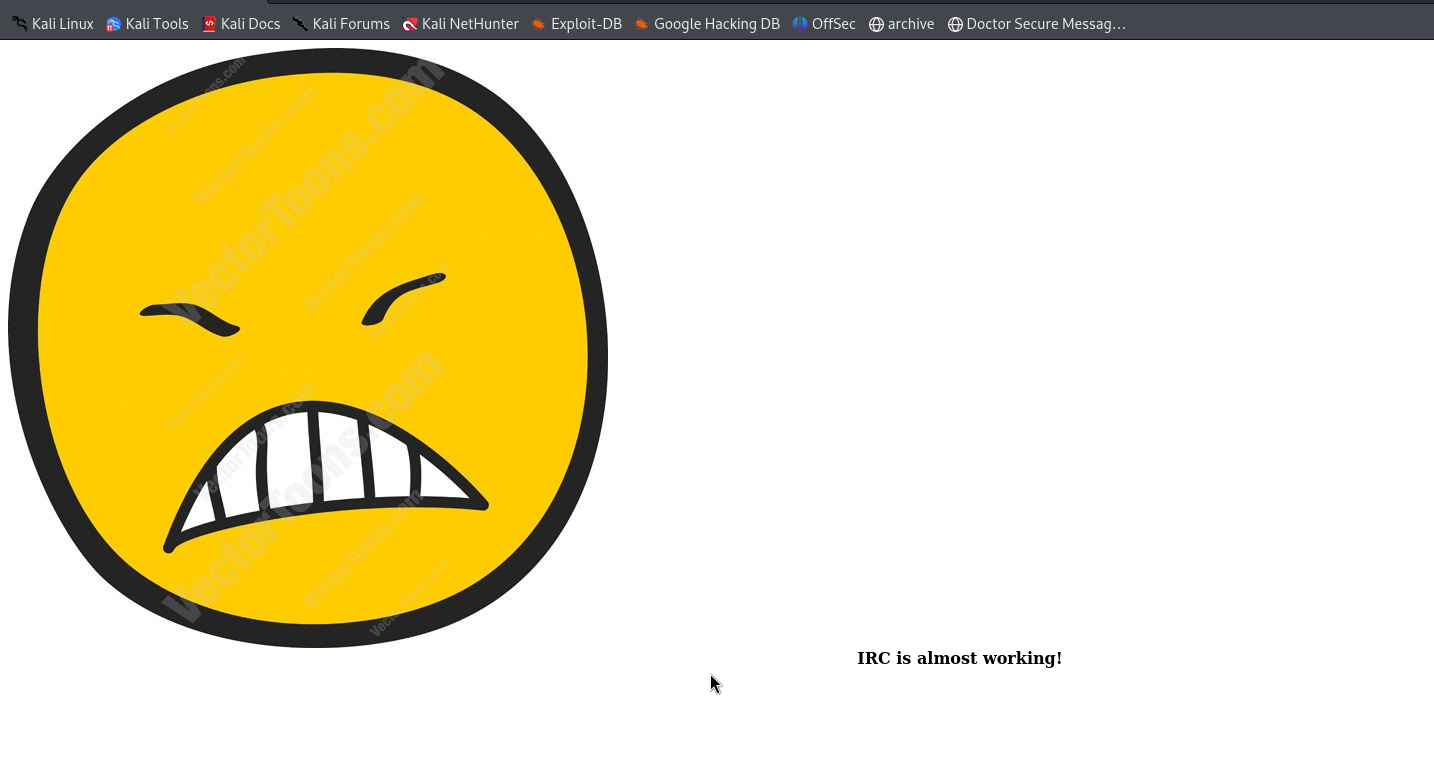The height and width of the screenshot is (757, 1434).
Task: Click the globe icon beside archive bookmark
Action: point(876,24)
